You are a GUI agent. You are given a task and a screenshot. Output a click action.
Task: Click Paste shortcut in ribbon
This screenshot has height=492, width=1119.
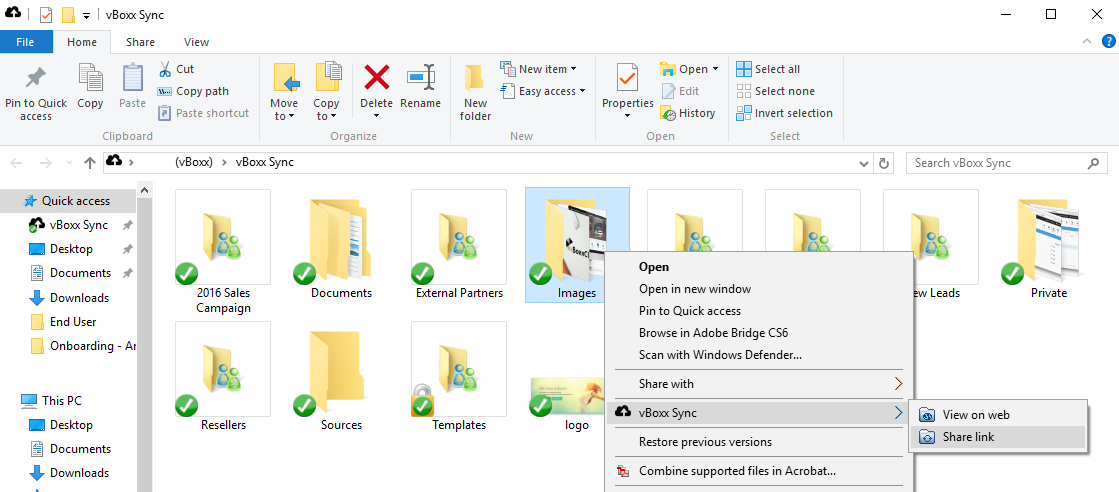click(x=203, y=113)
